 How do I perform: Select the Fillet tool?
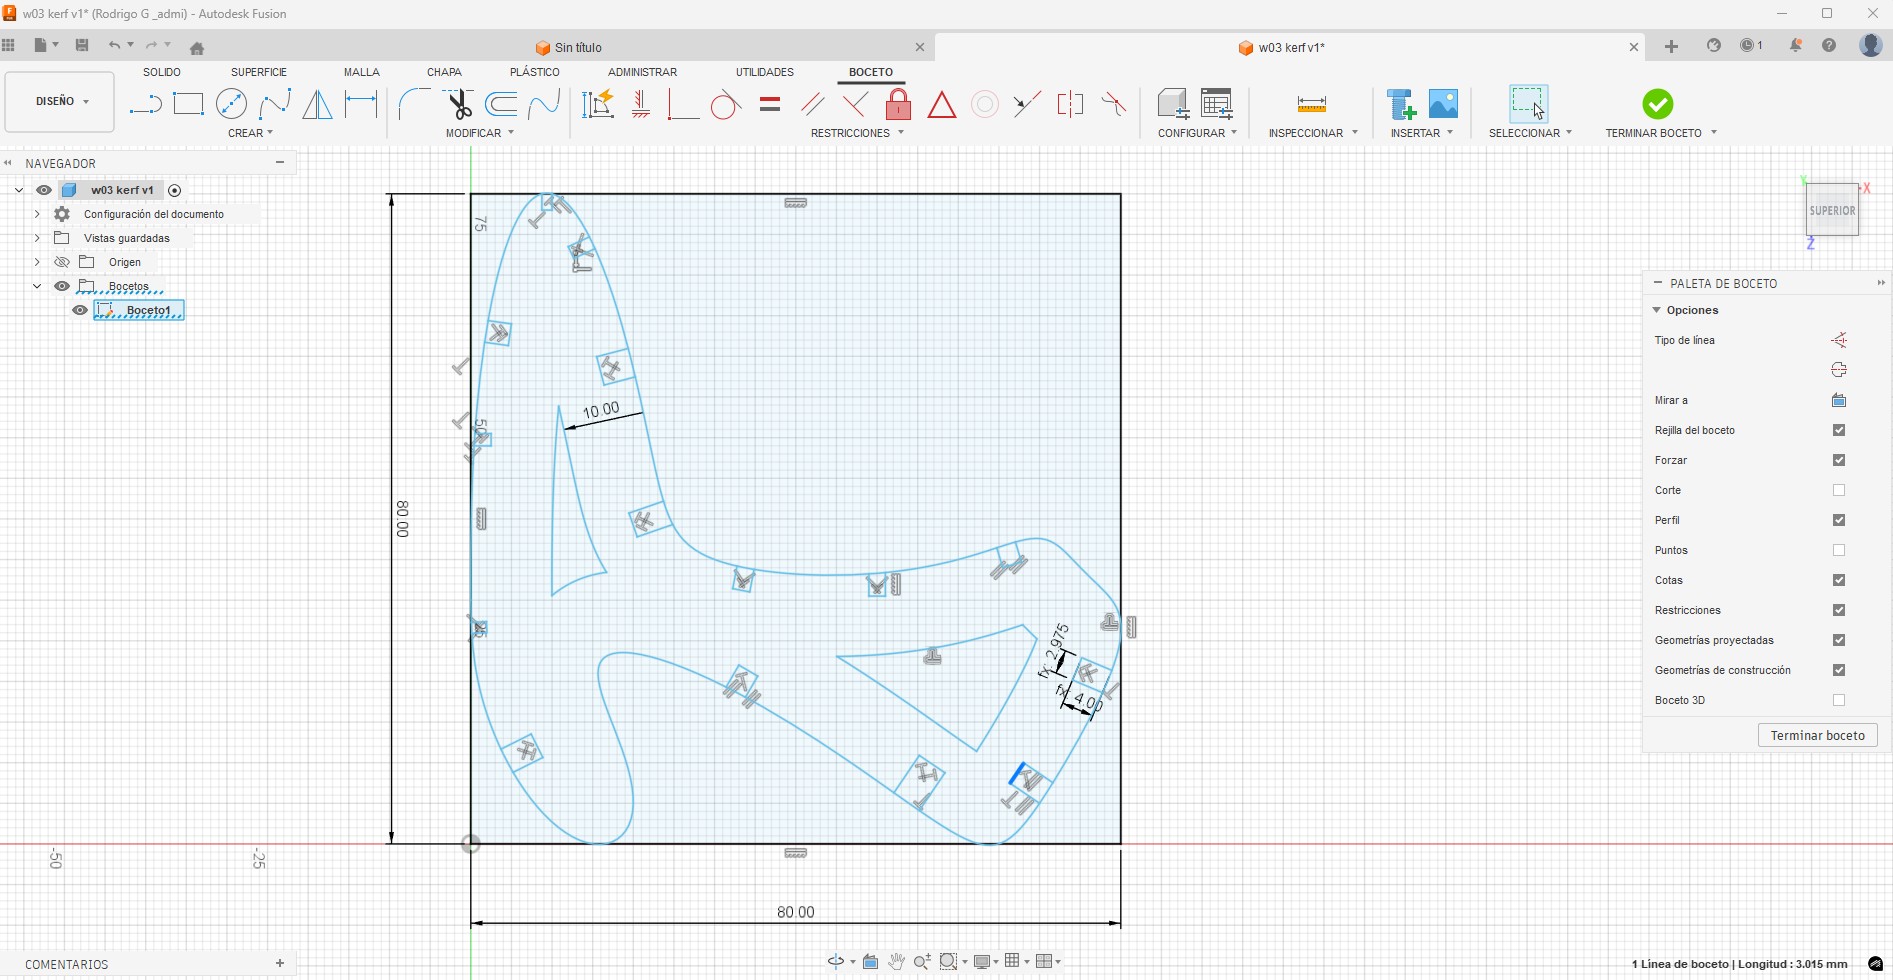[414, 104]
